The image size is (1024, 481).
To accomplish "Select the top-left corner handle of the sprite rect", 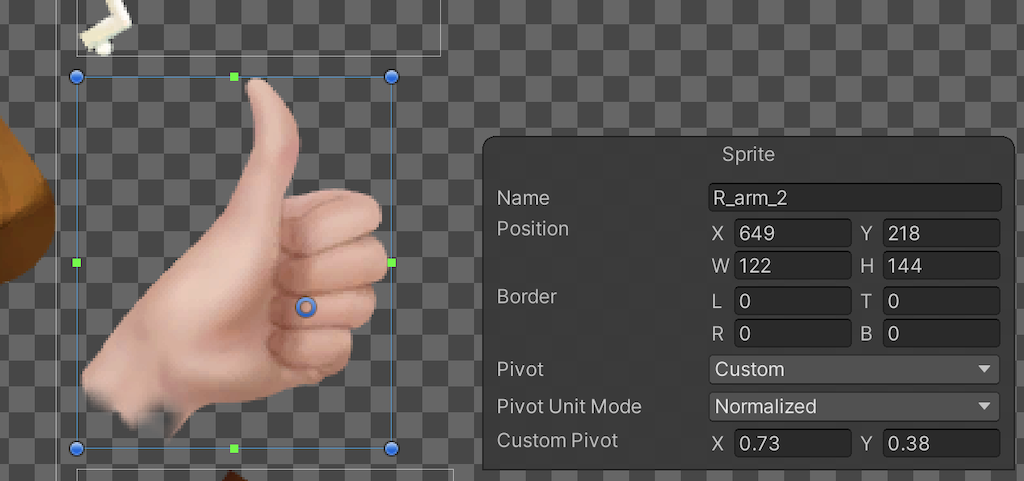I will point(77,77).
